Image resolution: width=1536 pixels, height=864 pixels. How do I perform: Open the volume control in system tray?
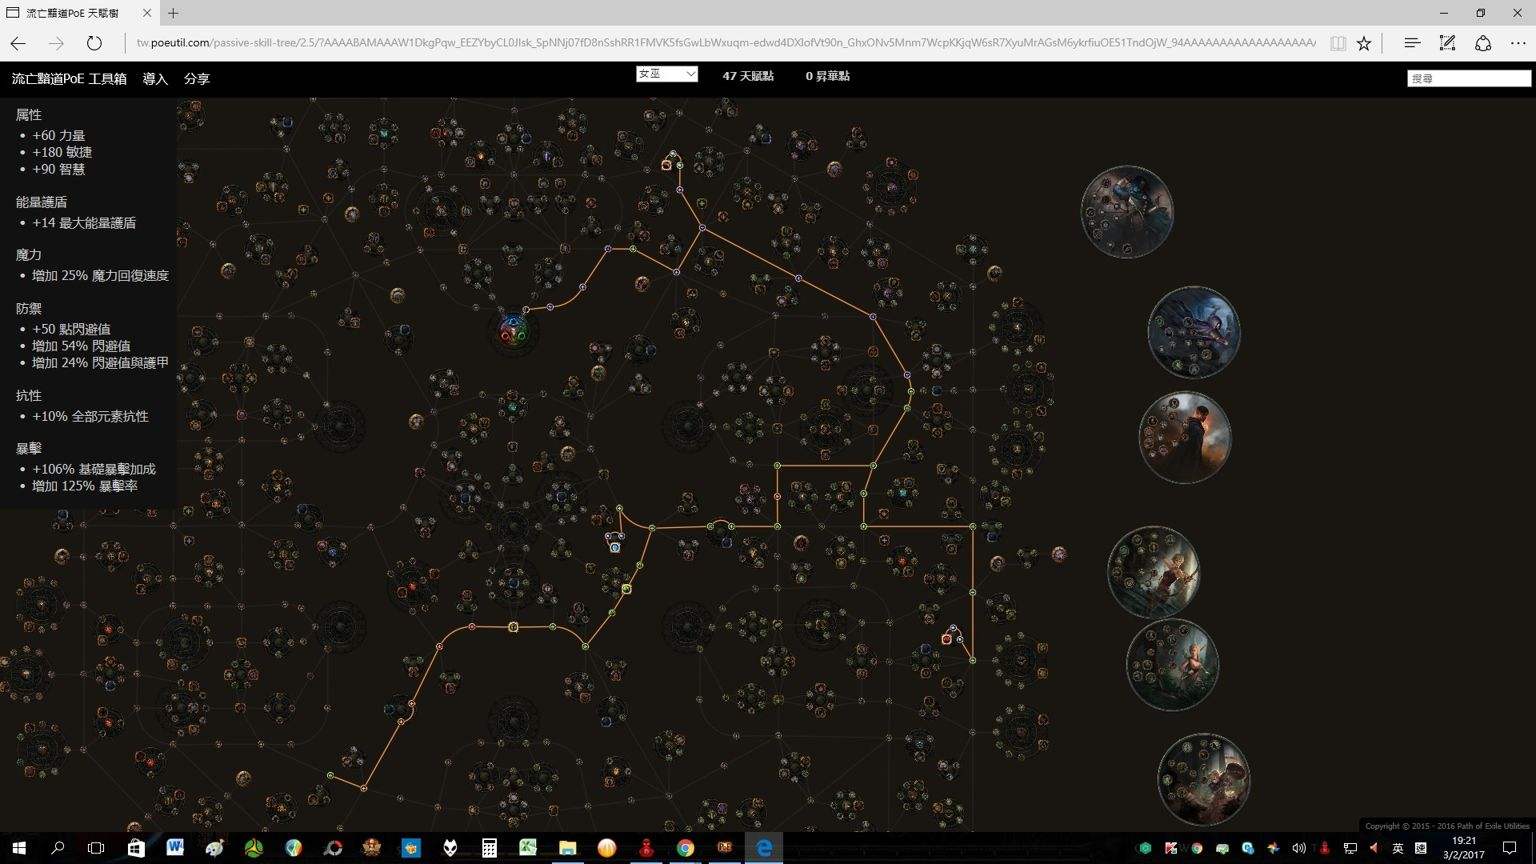(x=1298, y=848)
